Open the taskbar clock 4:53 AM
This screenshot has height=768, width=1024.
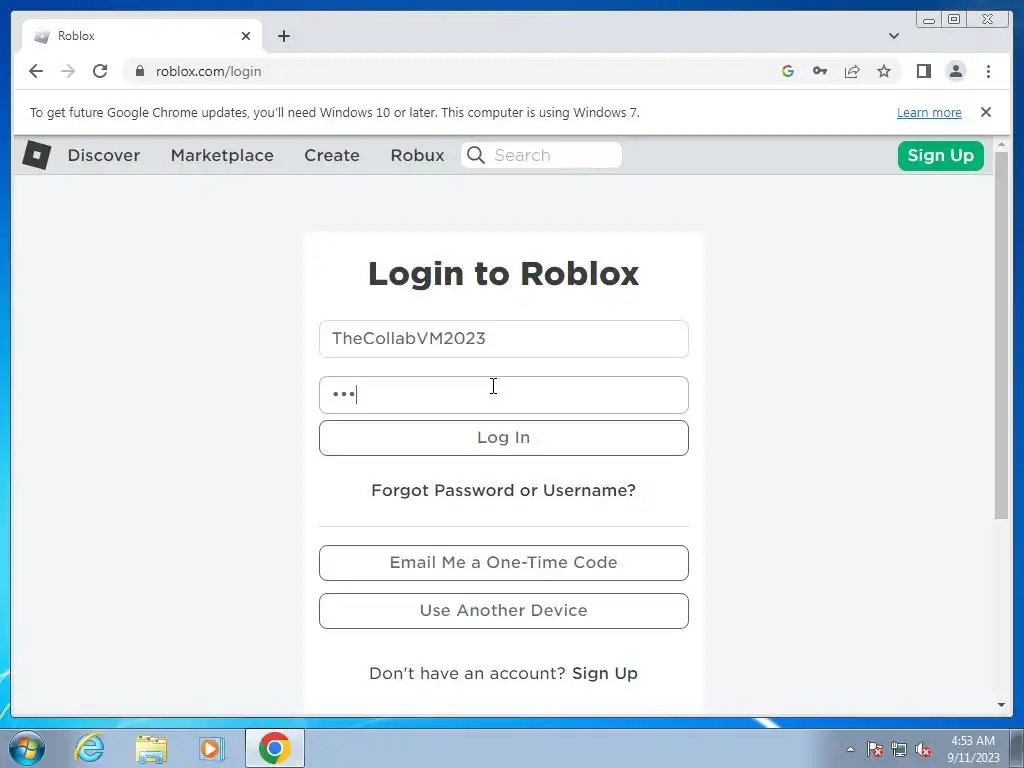pos(973,749)
